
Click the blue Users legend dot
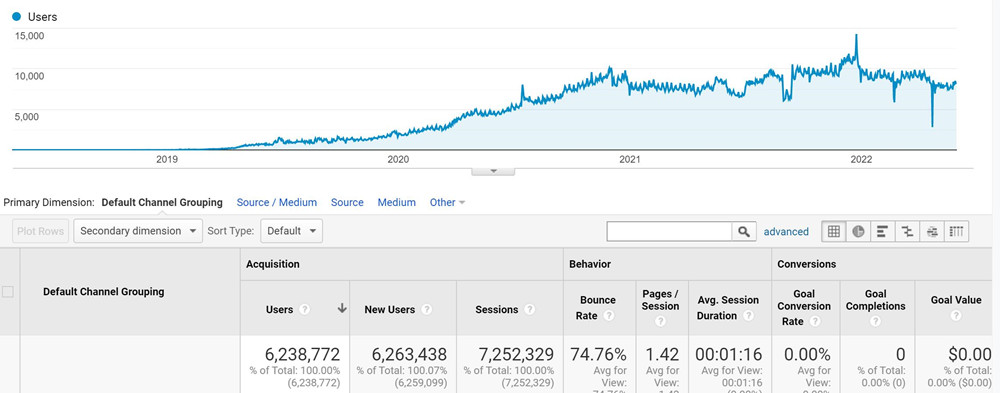pos(17,17)
